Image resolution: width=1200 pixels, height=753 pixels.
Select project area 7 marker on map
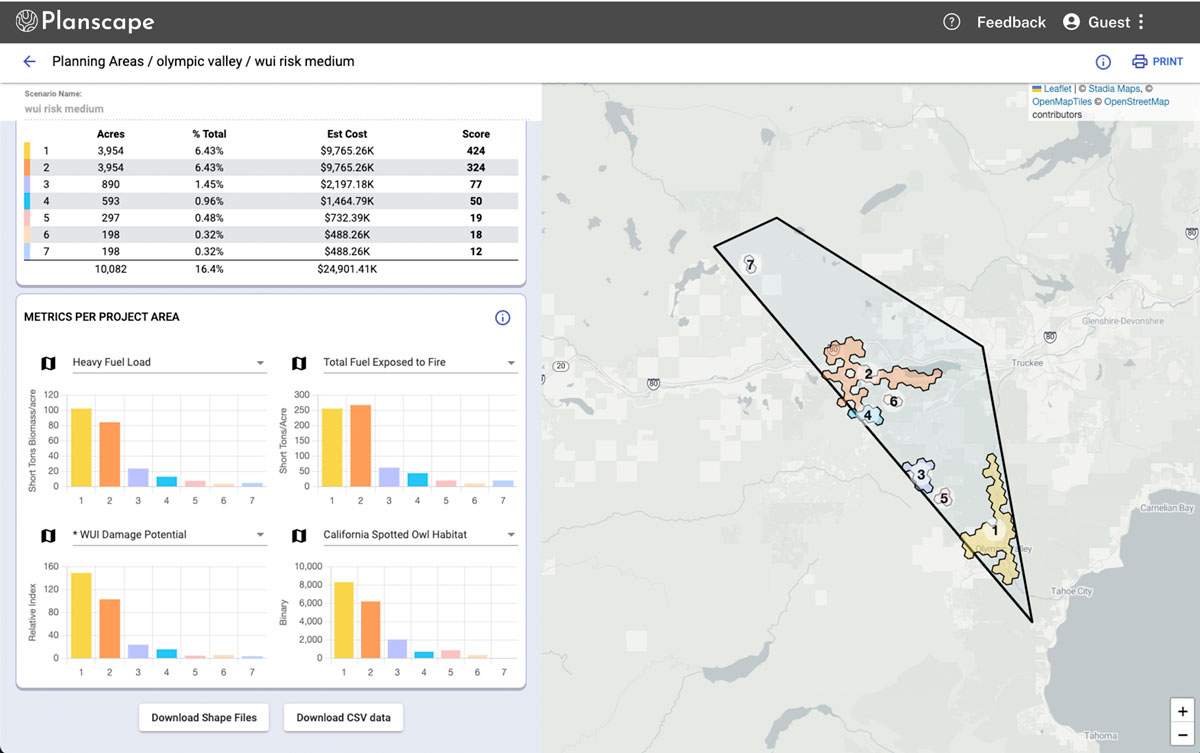coord(749,264)
